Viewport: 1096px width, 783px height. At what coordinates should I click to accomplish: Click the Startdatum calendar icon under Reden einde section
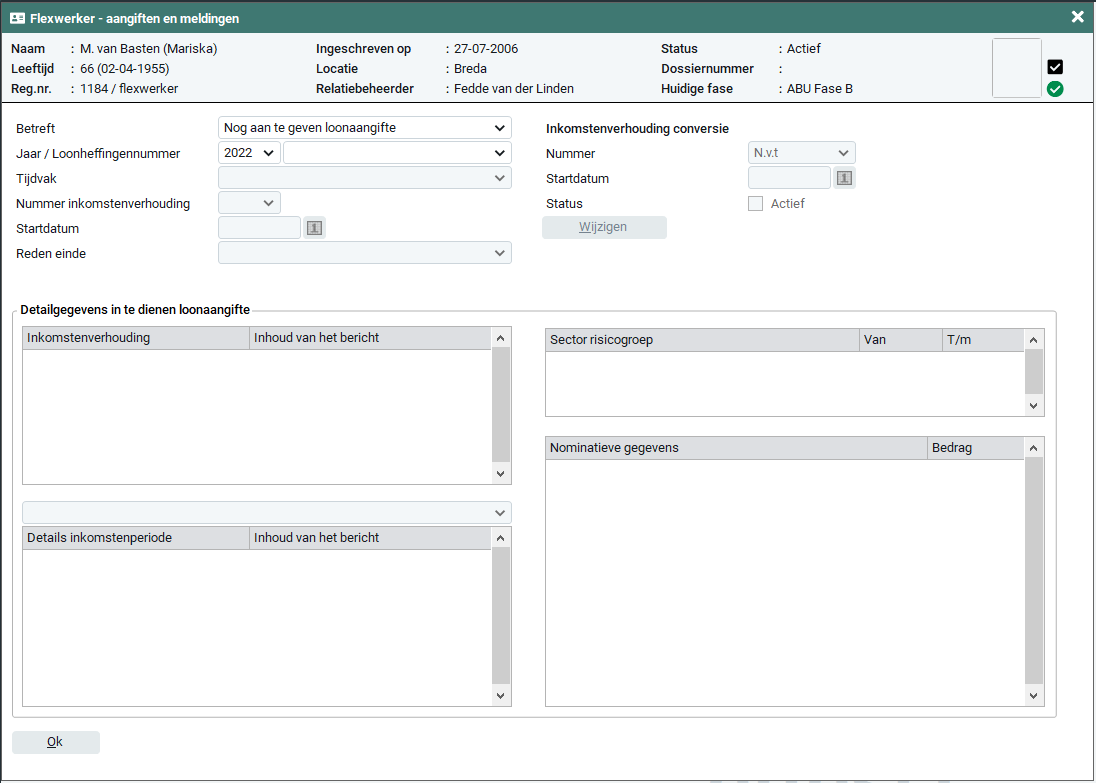point(315,228)
